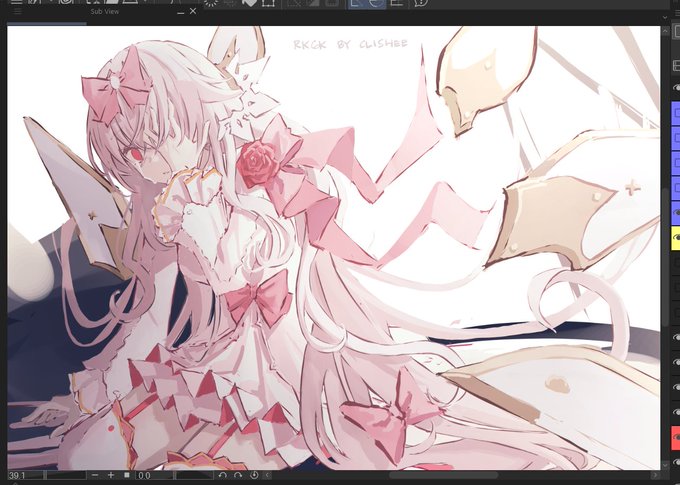Viewport: 680px width, 485px height.
Task: Click the rotation angle field showing 0.0
Action: [155, 475]
